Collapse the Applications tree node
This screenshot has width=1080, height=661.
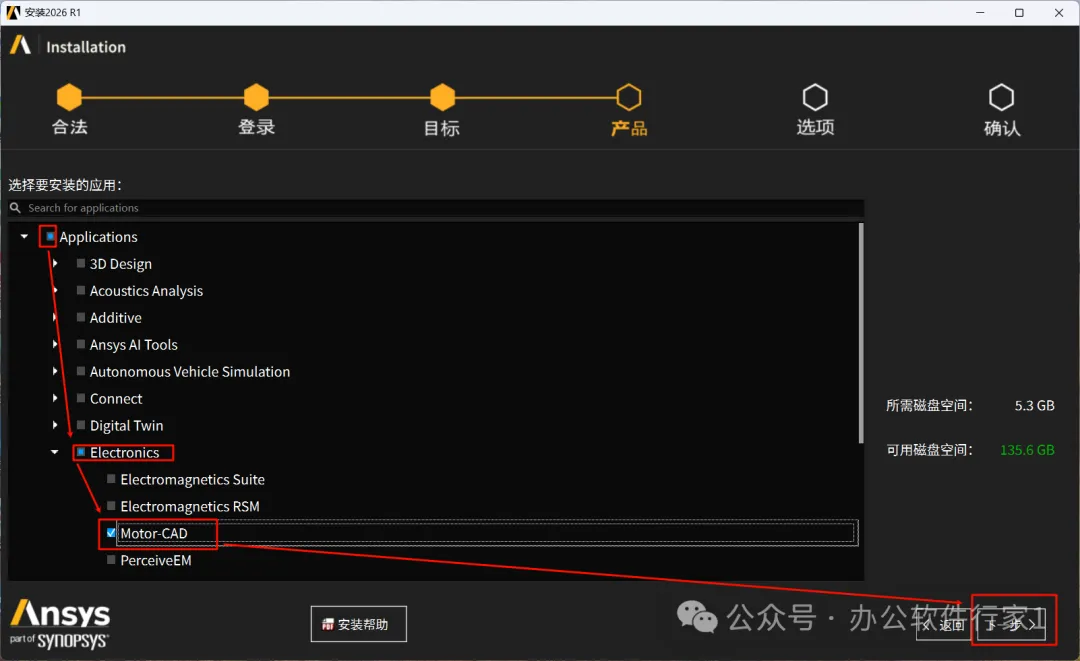[x=24, y=236]
